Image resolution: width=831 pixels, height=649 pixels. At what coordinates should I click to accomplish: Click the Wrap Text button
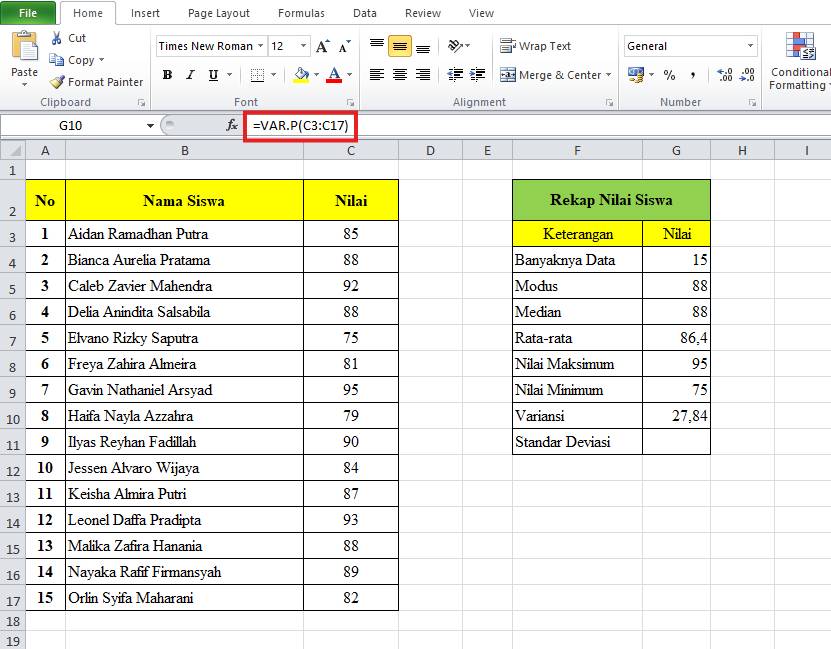click(535, 46)
